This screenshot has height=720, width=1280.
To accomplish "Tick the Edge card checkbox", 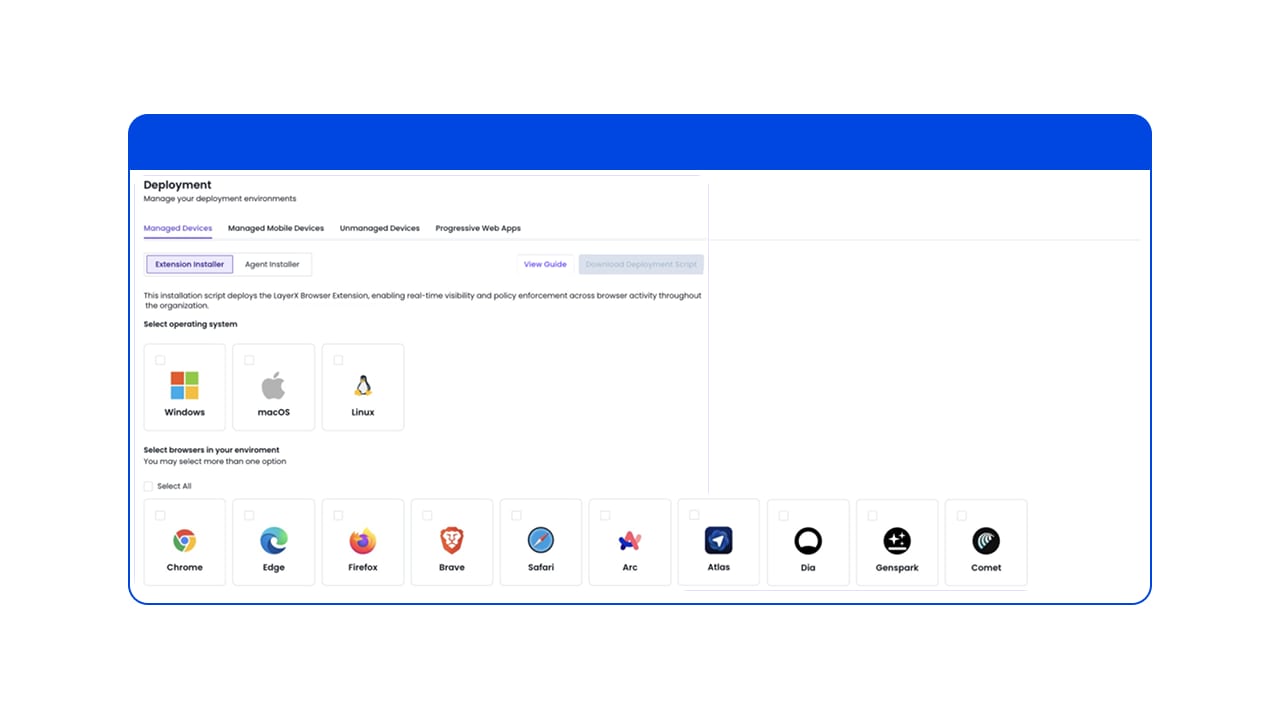I will tap(249, 516).
